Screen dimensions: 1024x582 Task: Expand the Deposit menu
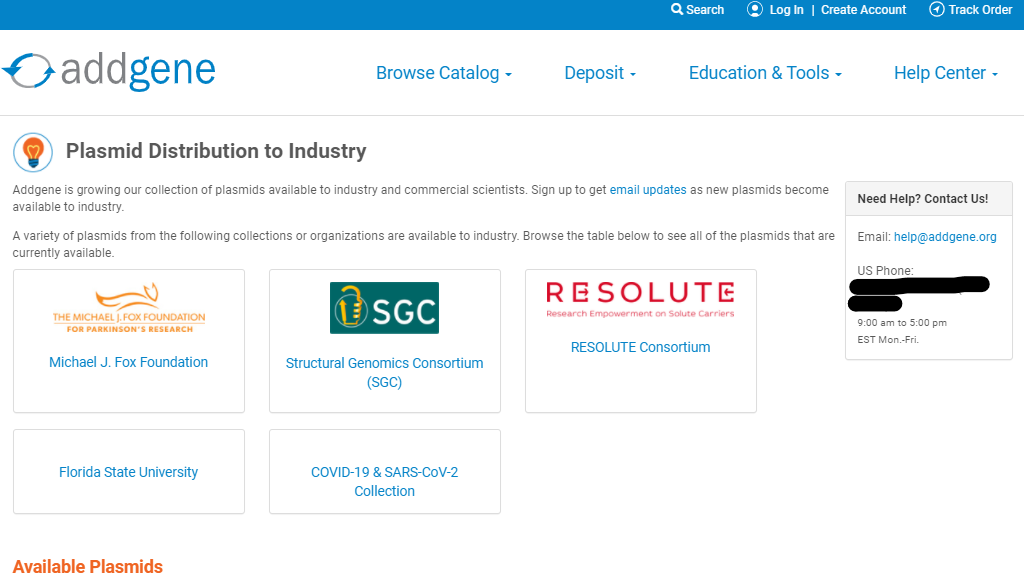tap(600, 73)
